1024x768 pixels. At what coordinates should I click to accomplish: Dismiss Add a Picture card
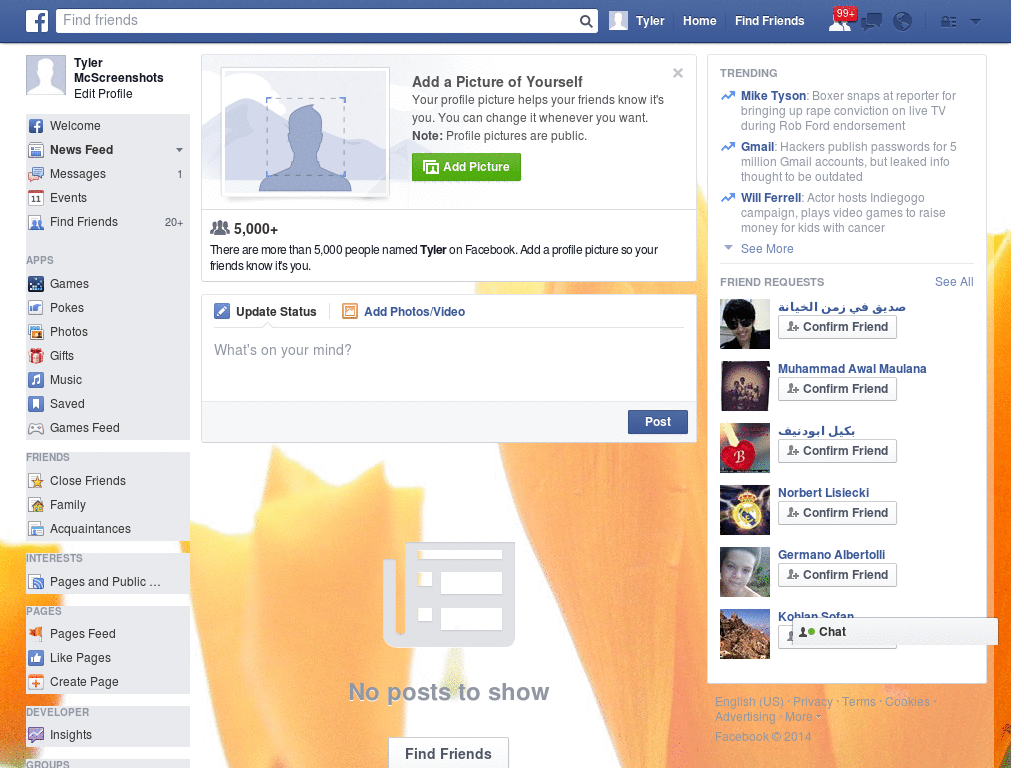click(x=678, y=73)
